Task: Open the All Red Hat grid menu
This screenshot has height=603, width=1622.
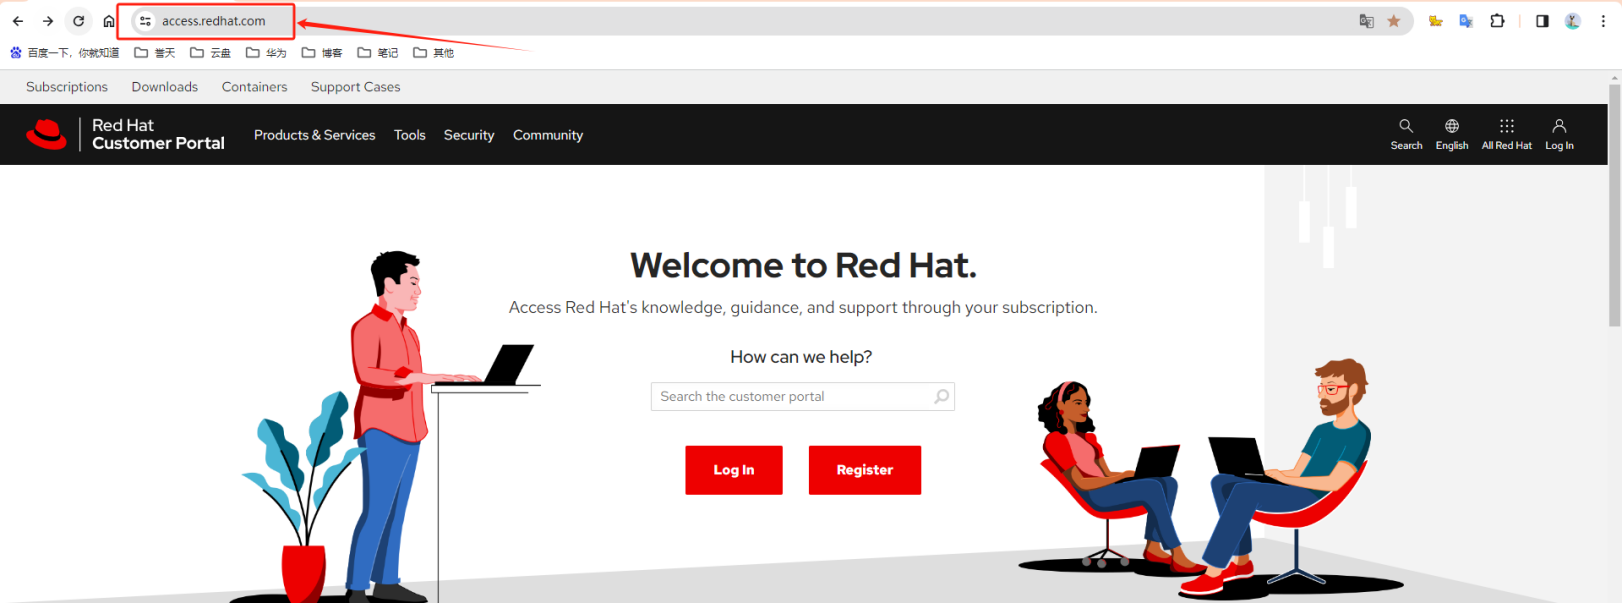Action: [x=1507, y=134]
